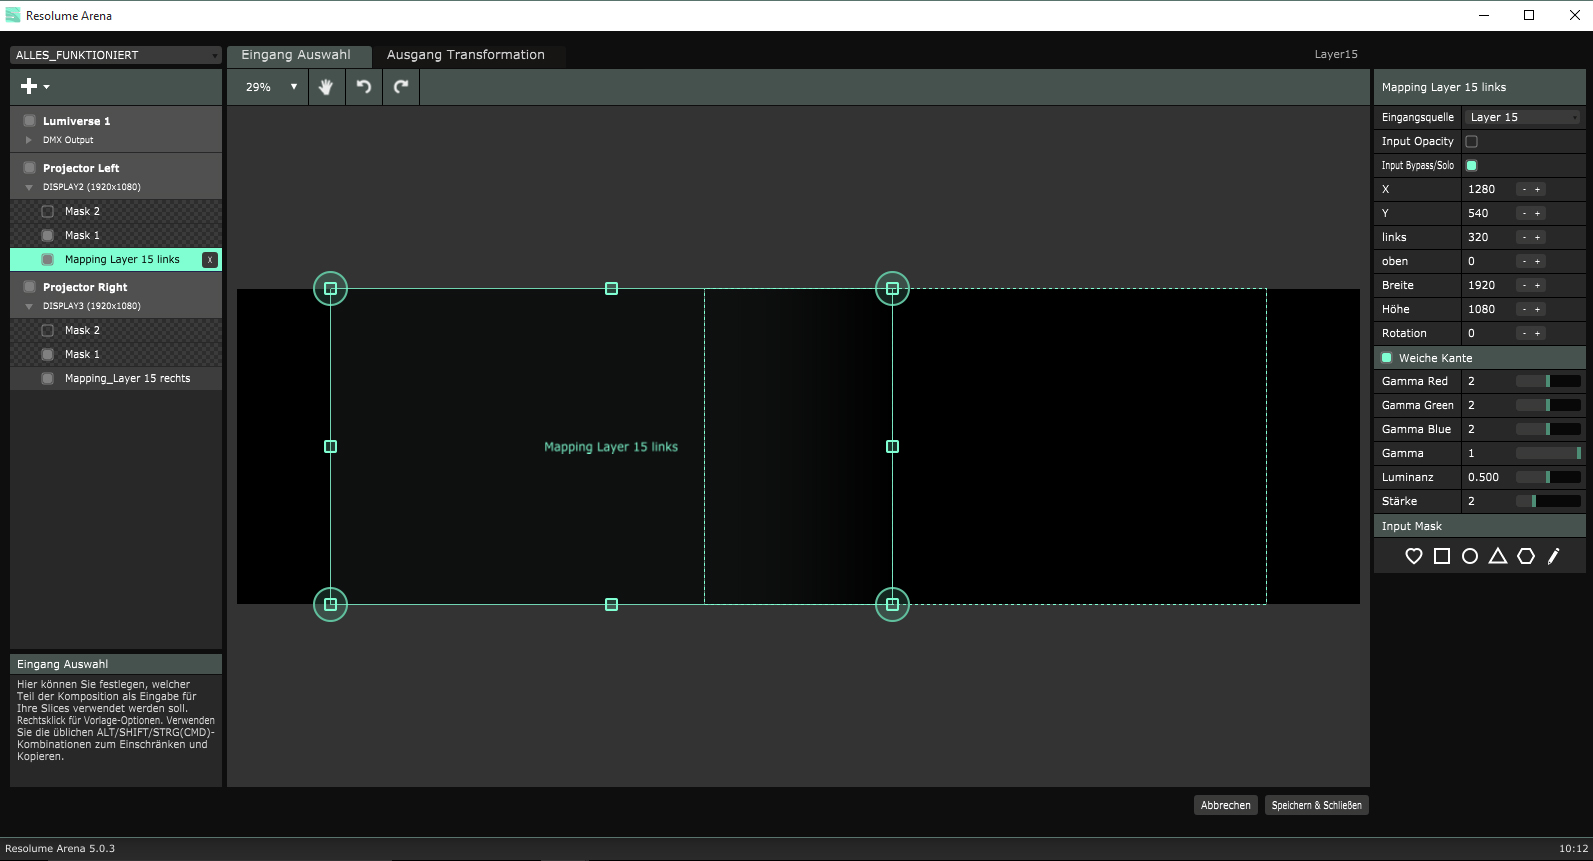Switch to the Ausgang Transformation tab
Image resolution: width=1593 pixels, height=861 pixels.
tap(465, 55)
